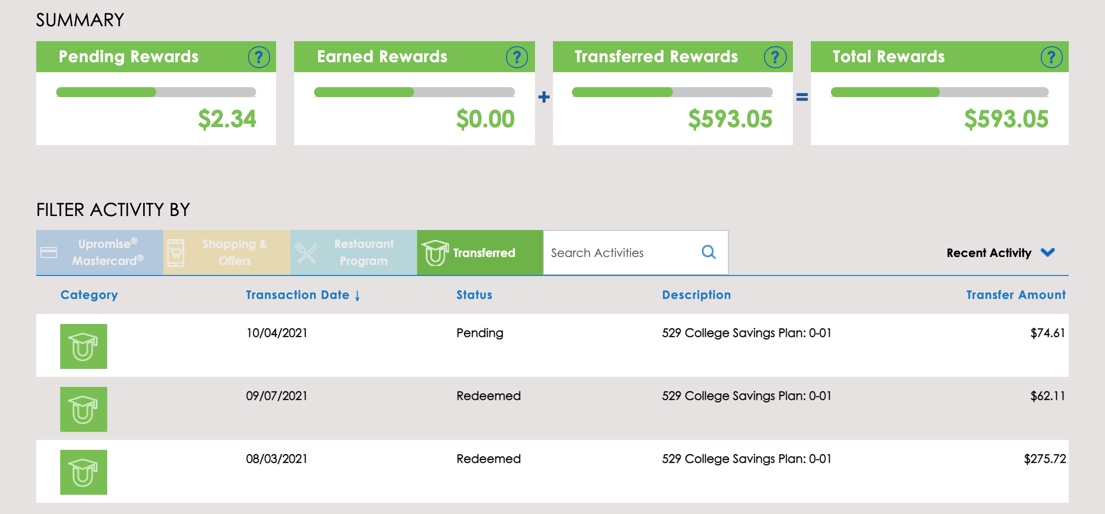Click the Transfer Amount column header
The width and height of the screenshot is (1105, 514).
pos(1015,295)
